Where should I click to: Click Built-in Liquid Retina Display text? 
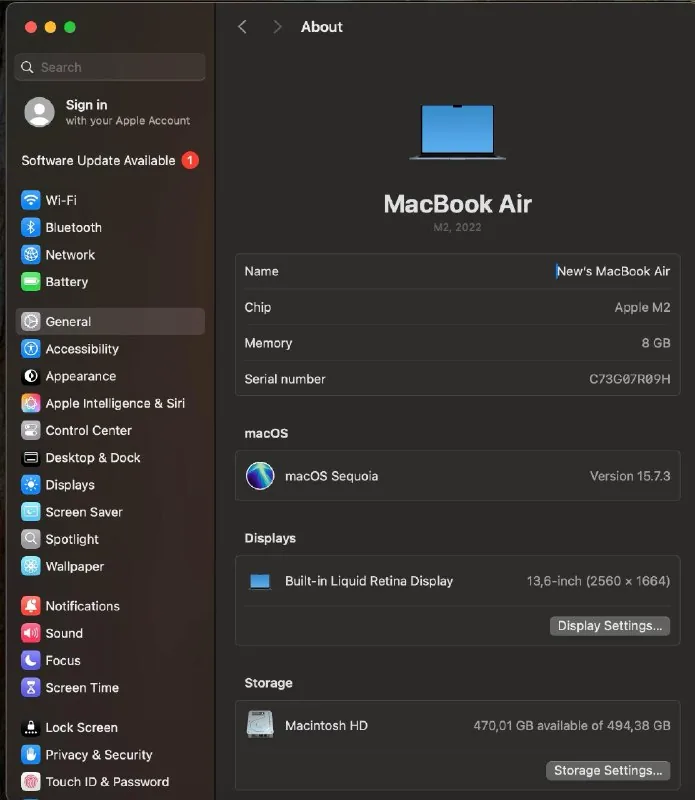(x=369, y=581)
